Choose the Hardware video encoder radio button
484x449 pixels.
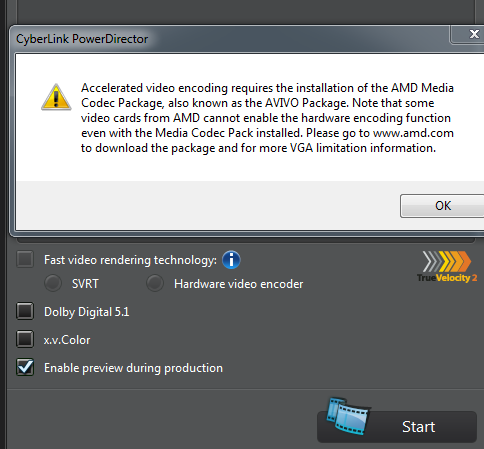[155, 283]
